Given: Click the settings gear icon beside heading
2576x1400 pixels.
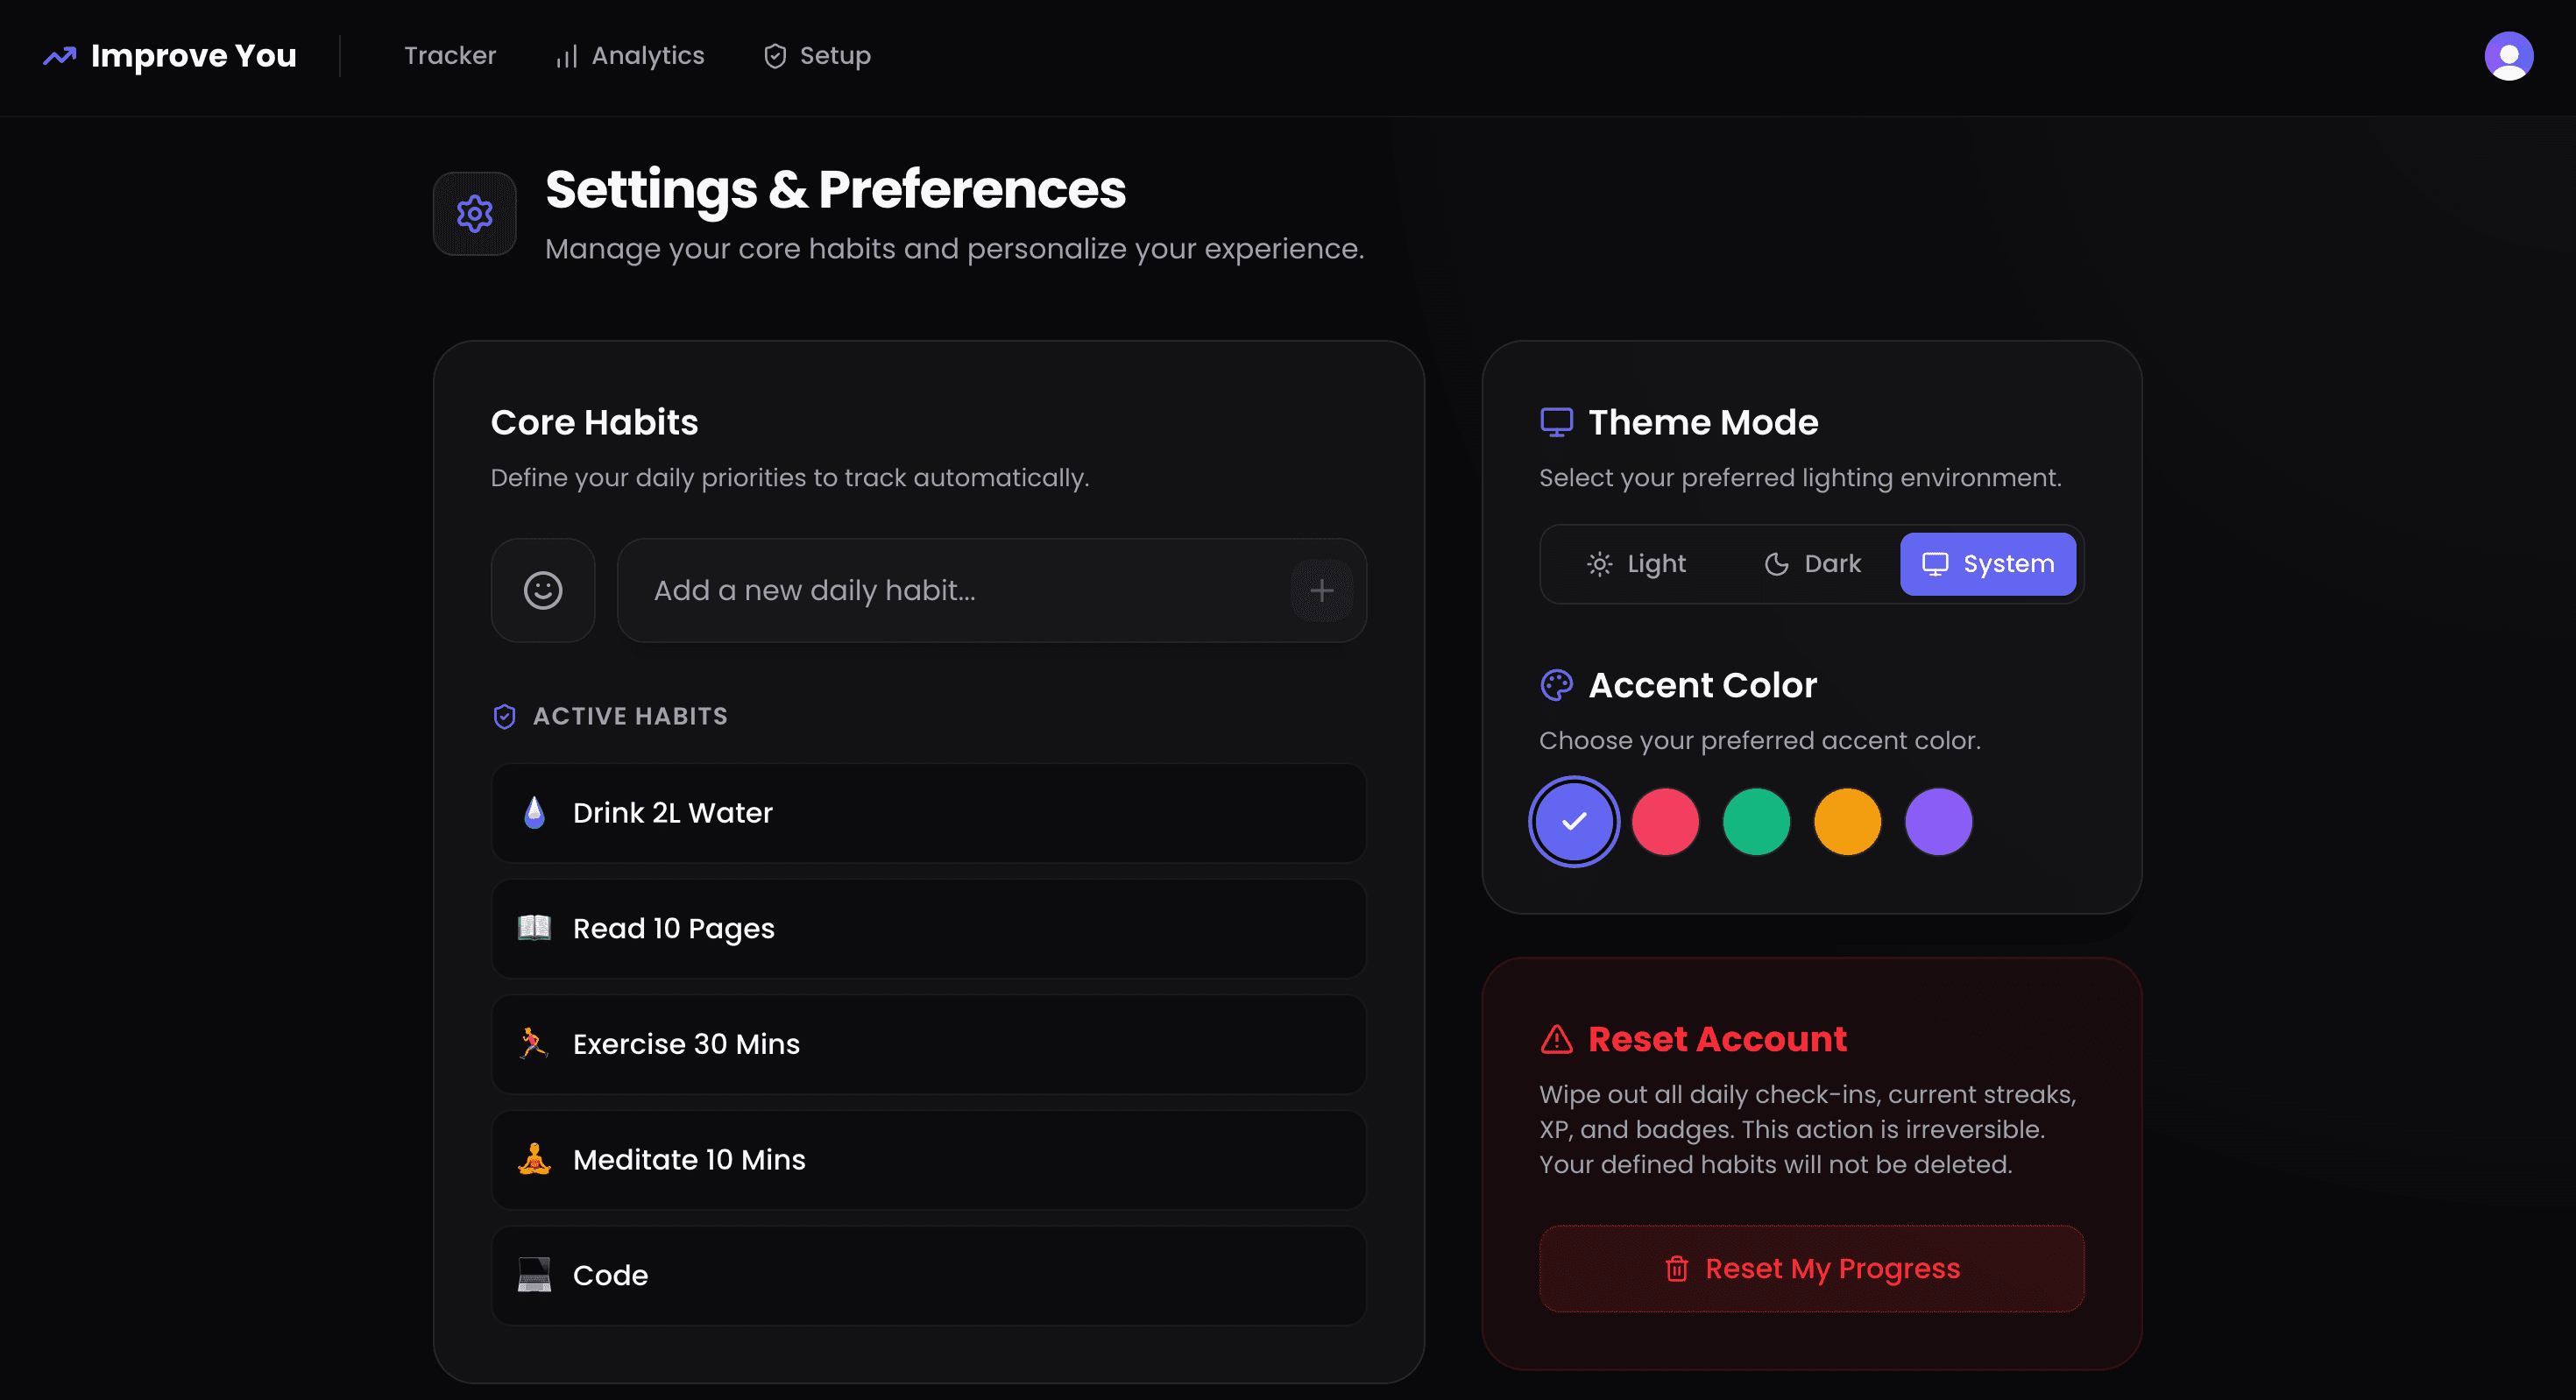Looking at the screenshot, I should coord(475,214).
